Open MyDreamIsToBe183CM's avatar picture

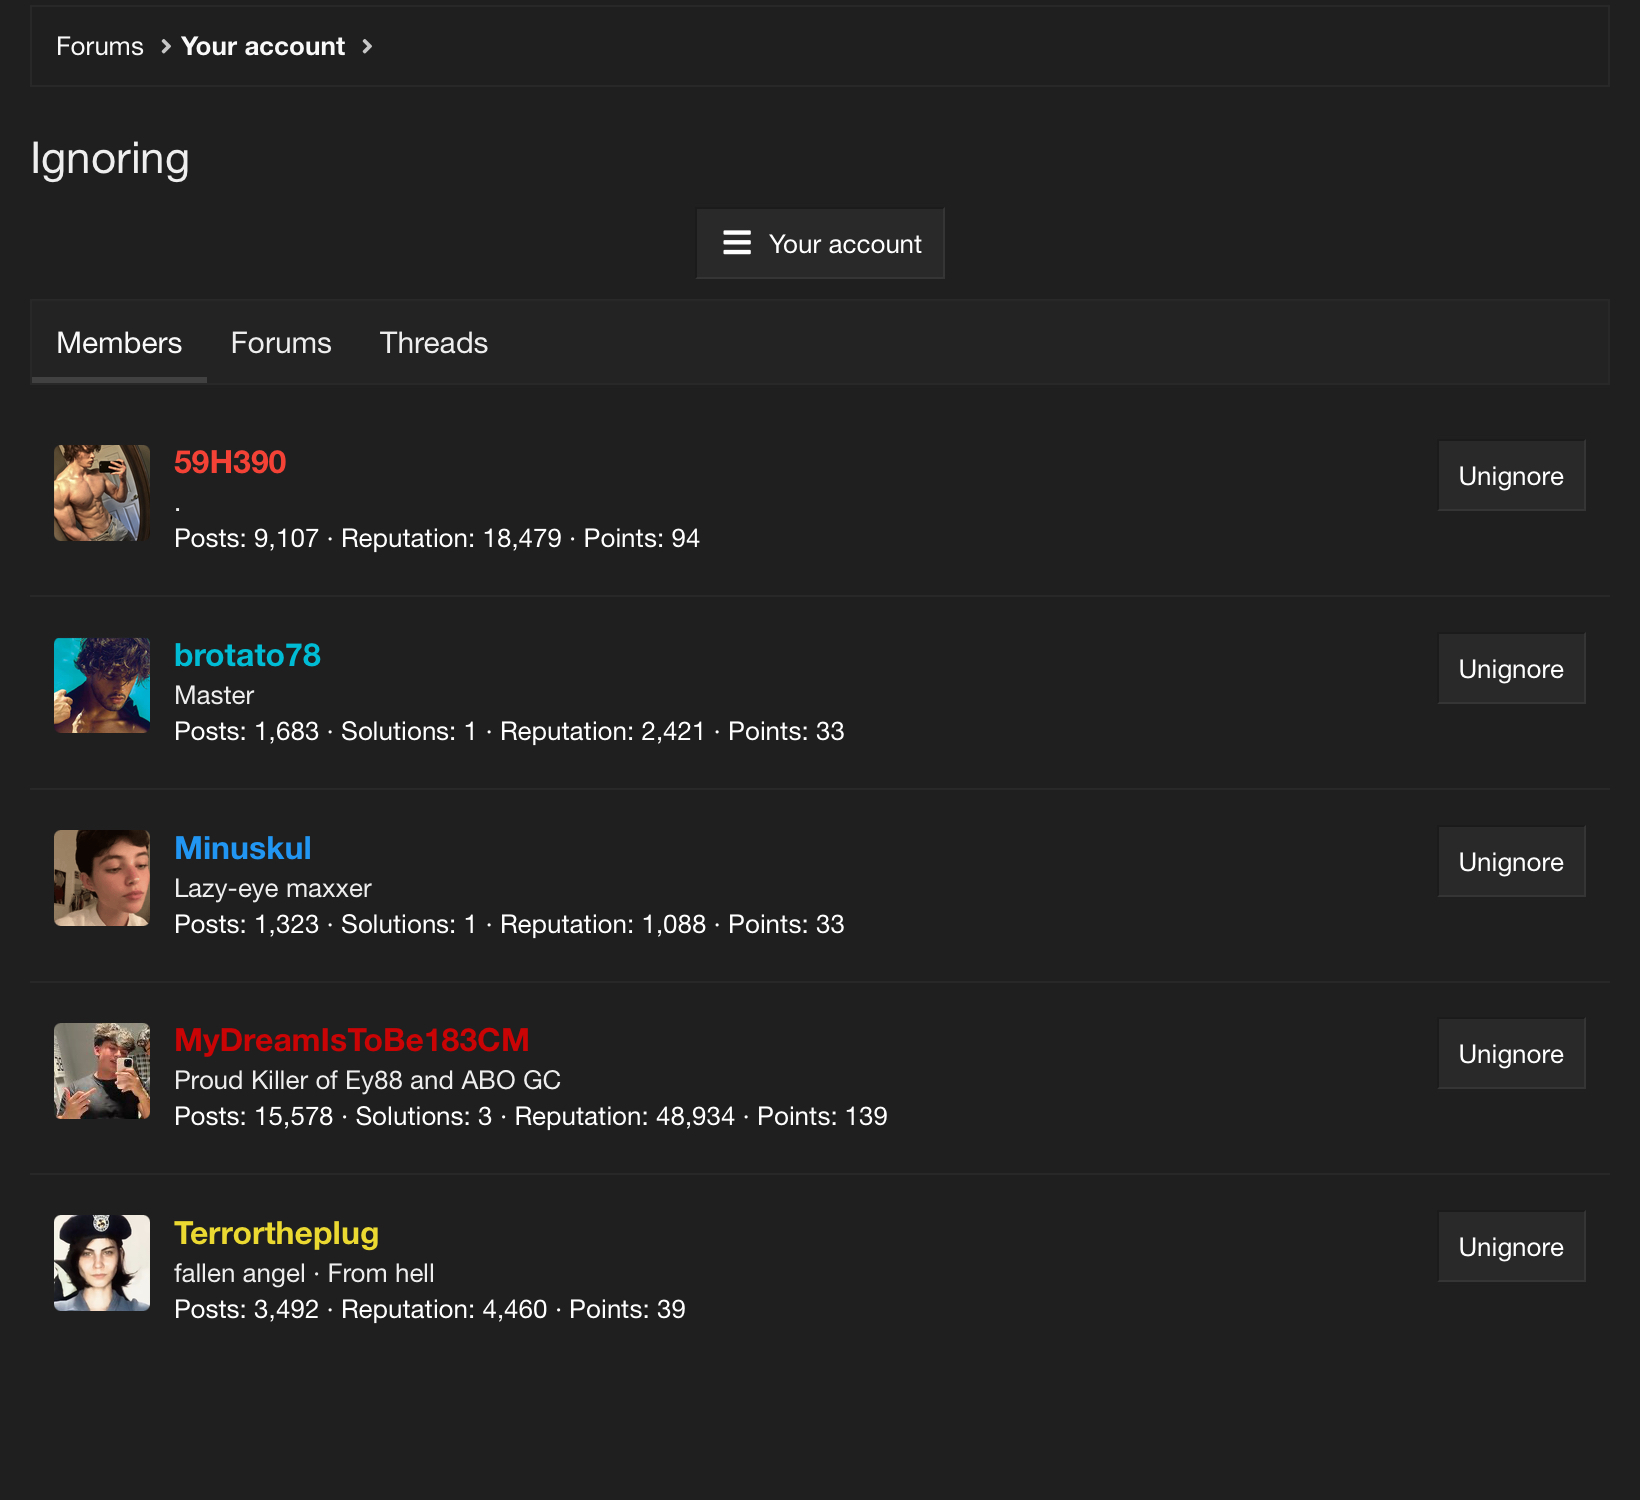(102, 1071)
